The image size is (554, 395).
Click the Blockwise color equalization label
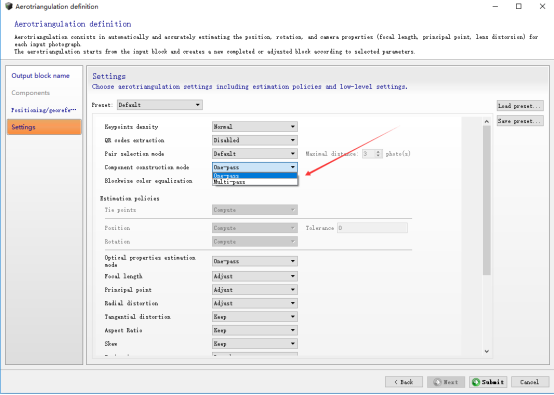pos(148,181)
